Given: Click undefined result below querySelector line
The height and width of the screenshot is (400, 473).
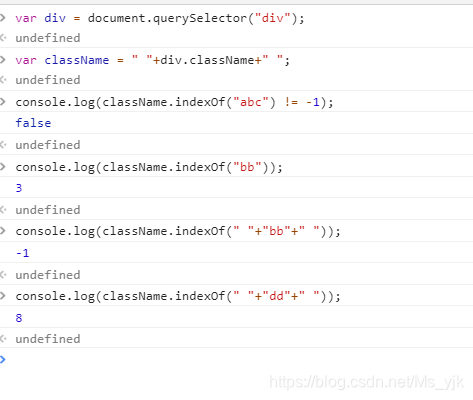Looking at the screenshot, I should (x=48, y=38).
